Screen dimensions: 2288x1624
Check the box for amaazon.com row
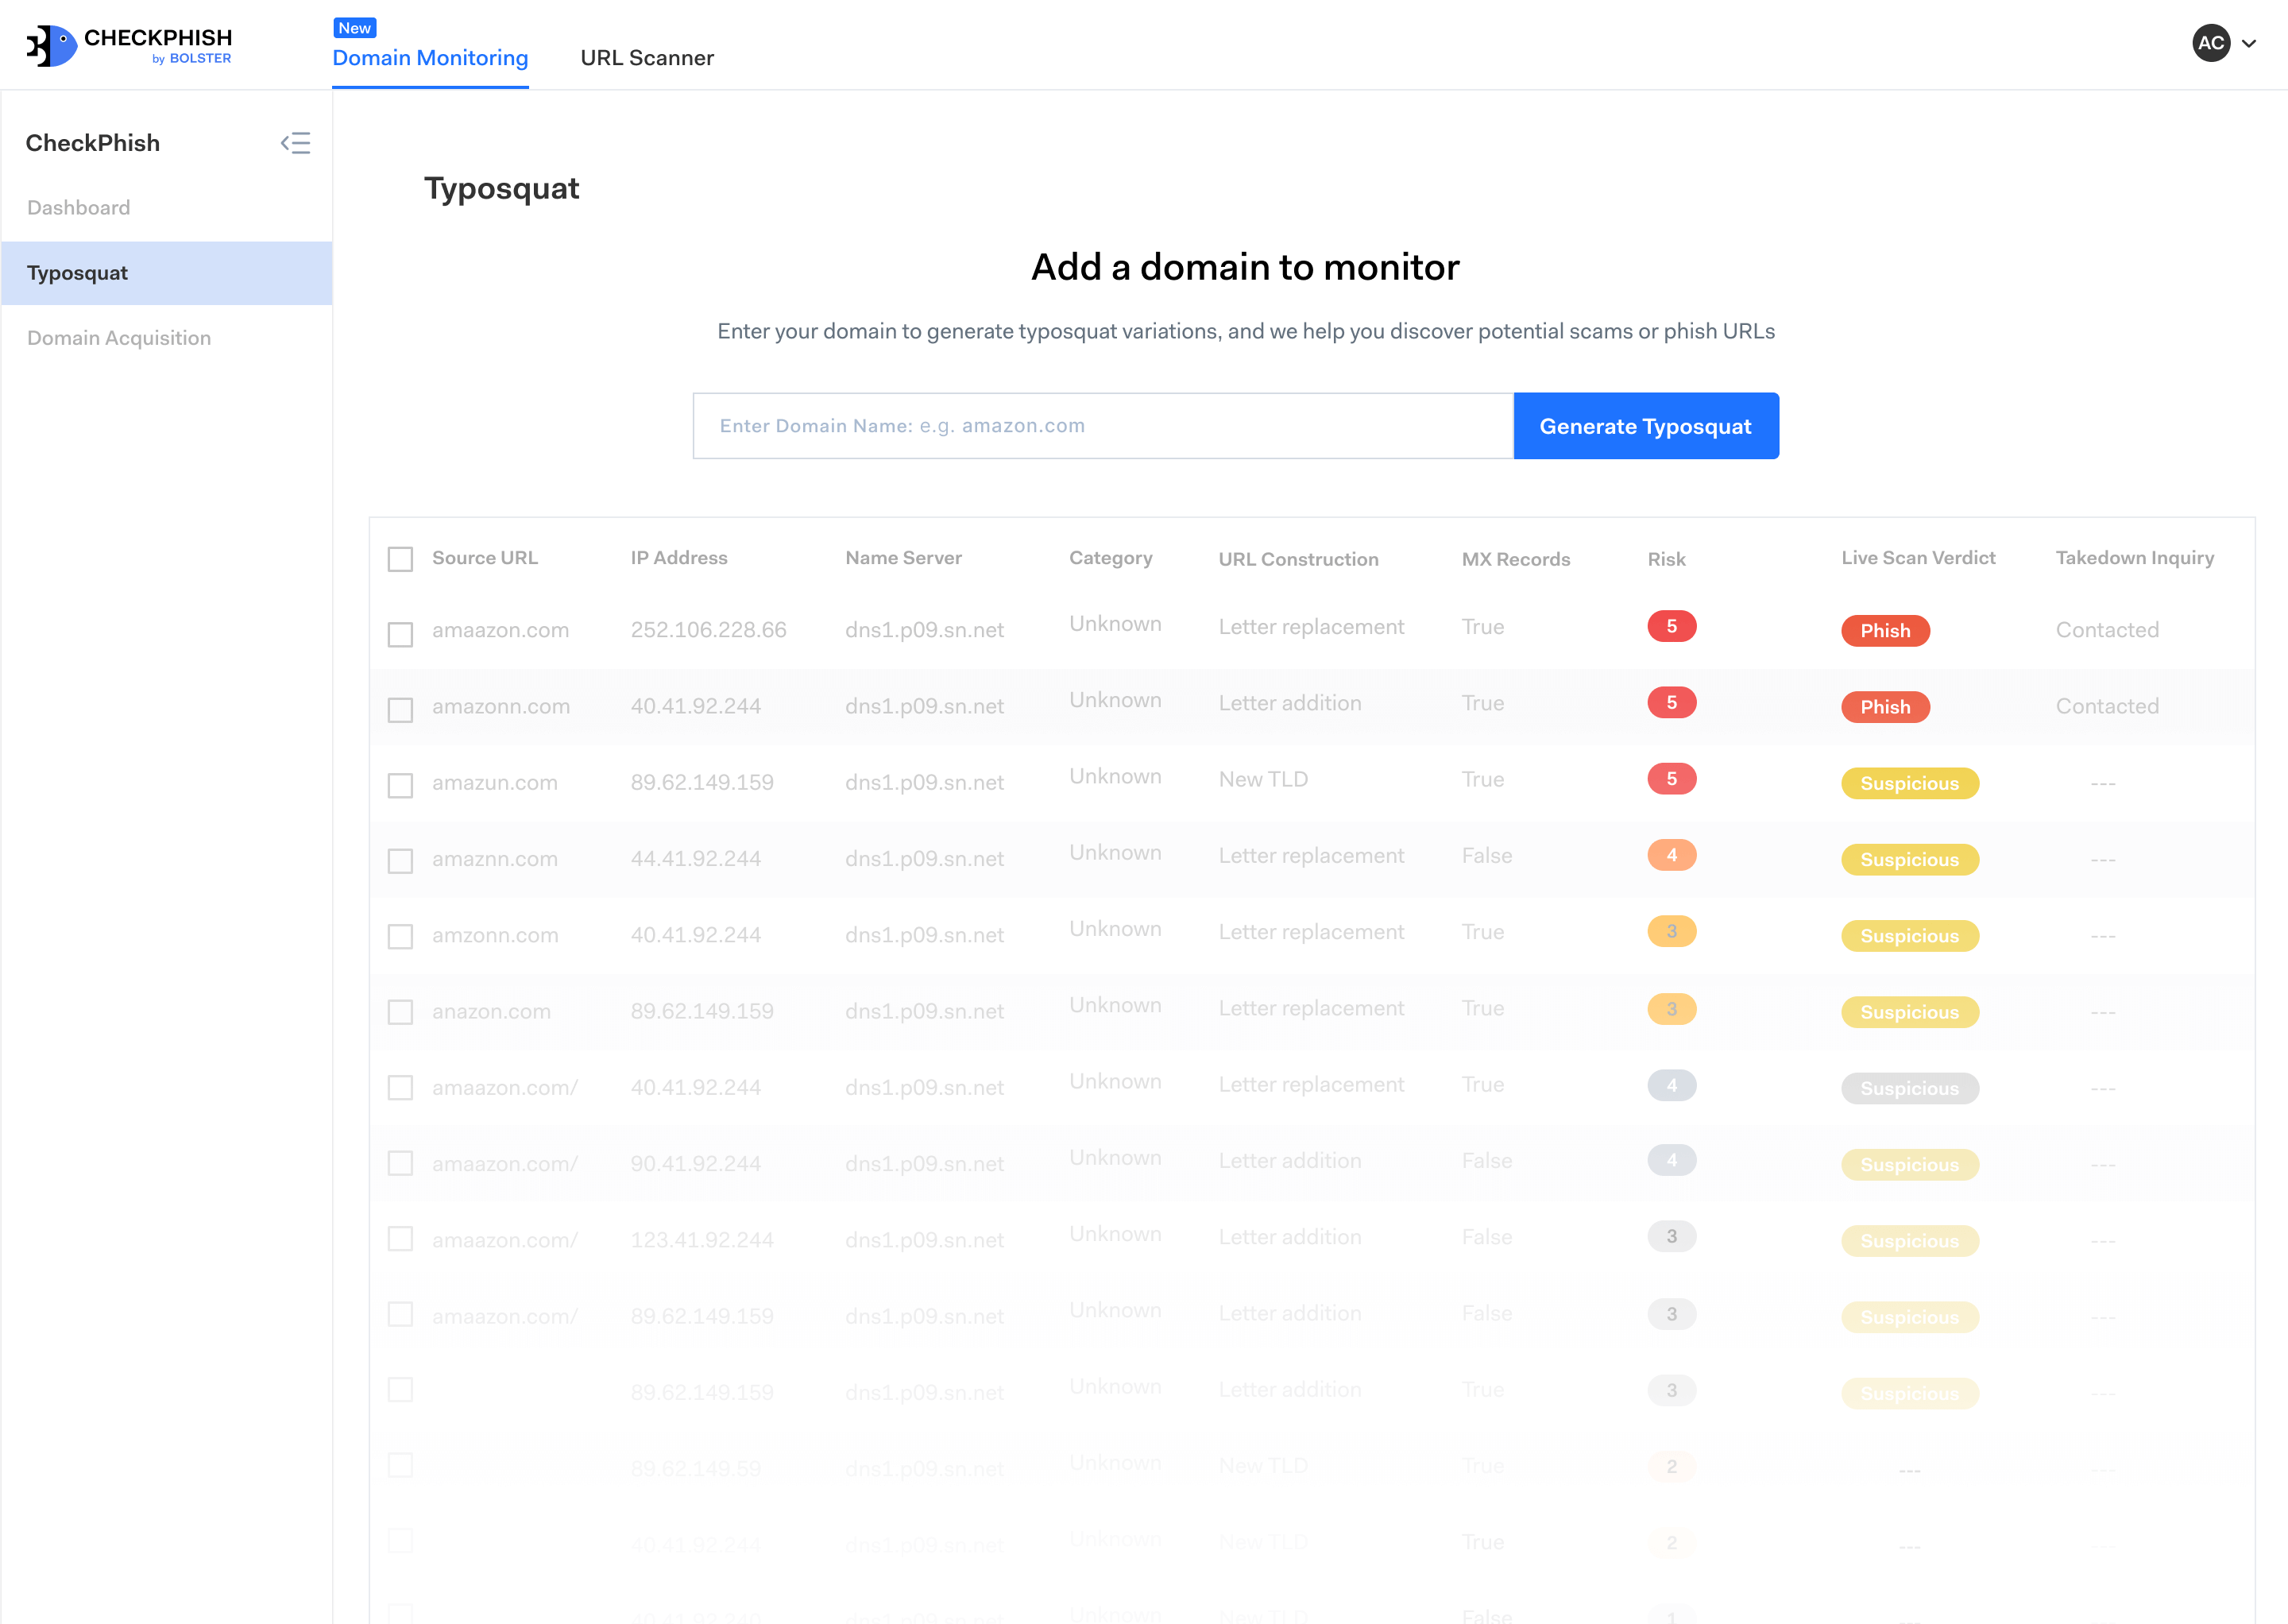[400, 634]
